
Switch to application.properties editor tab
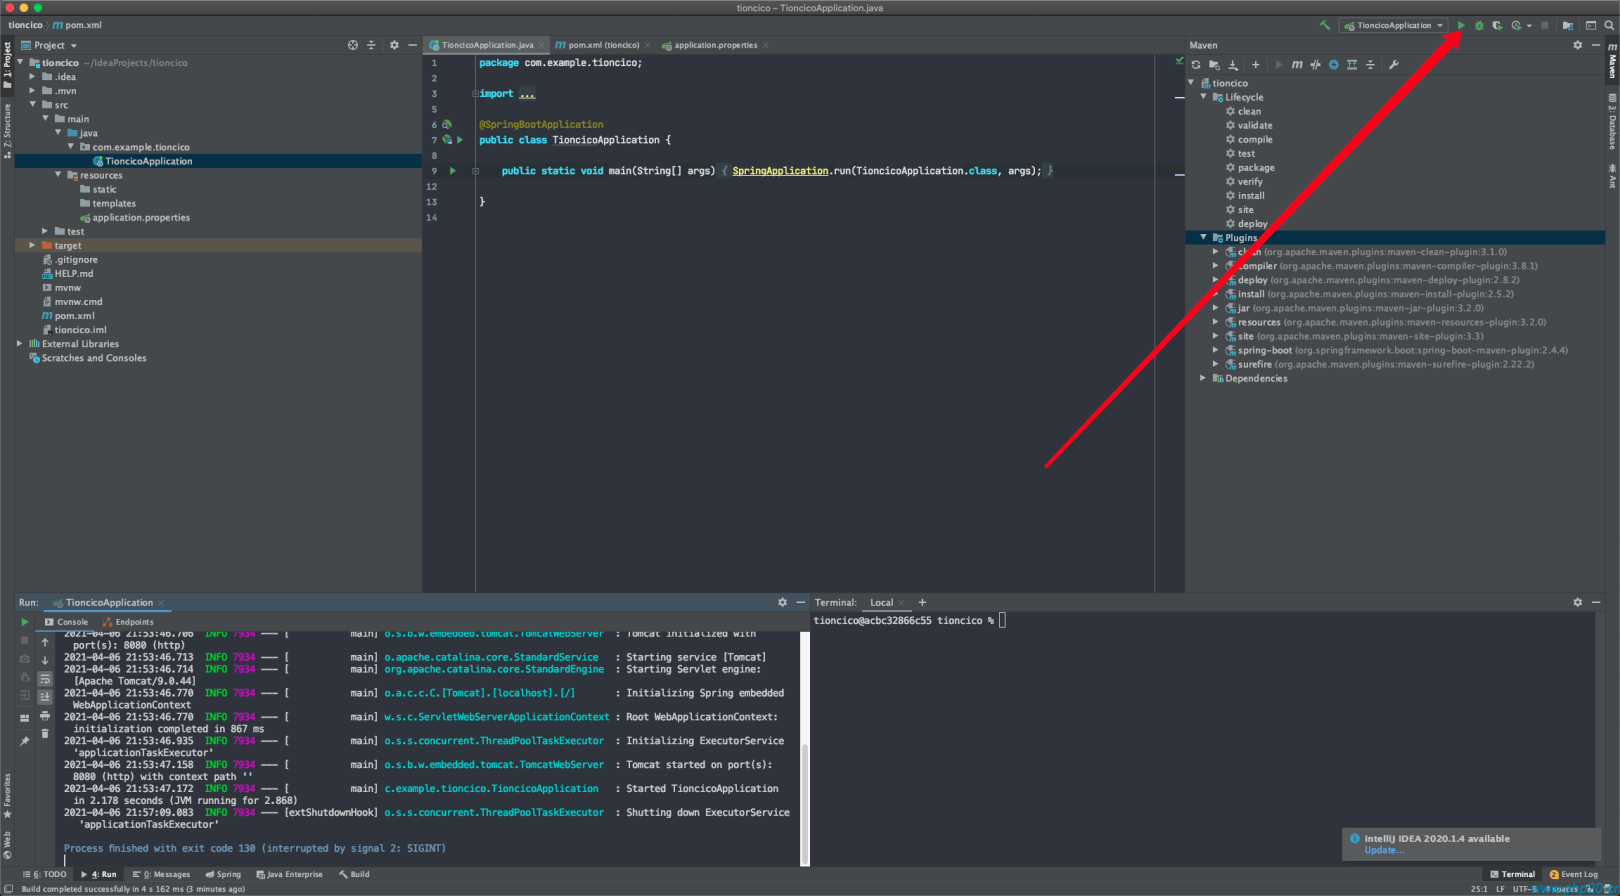715,45
